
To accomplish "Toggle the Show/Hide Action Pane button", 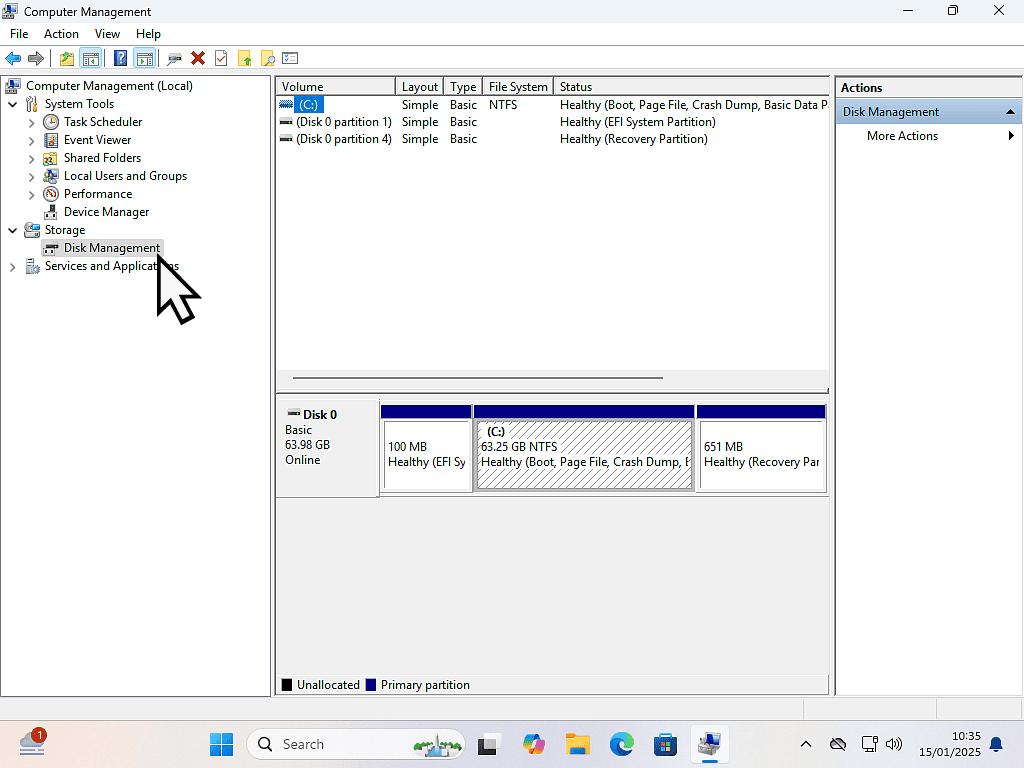I will click(144, 59).
